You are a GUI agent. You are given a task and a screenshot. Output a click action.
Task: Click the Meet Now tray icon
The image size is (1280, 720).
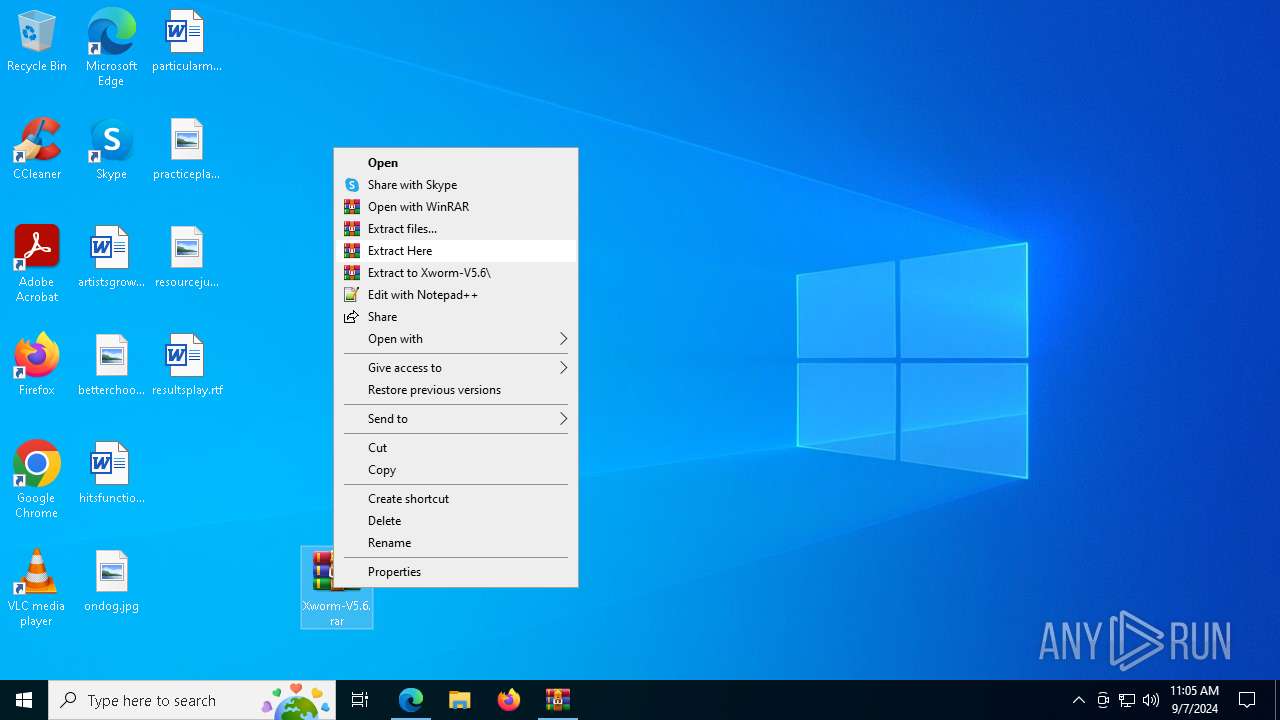point(1103,700)
